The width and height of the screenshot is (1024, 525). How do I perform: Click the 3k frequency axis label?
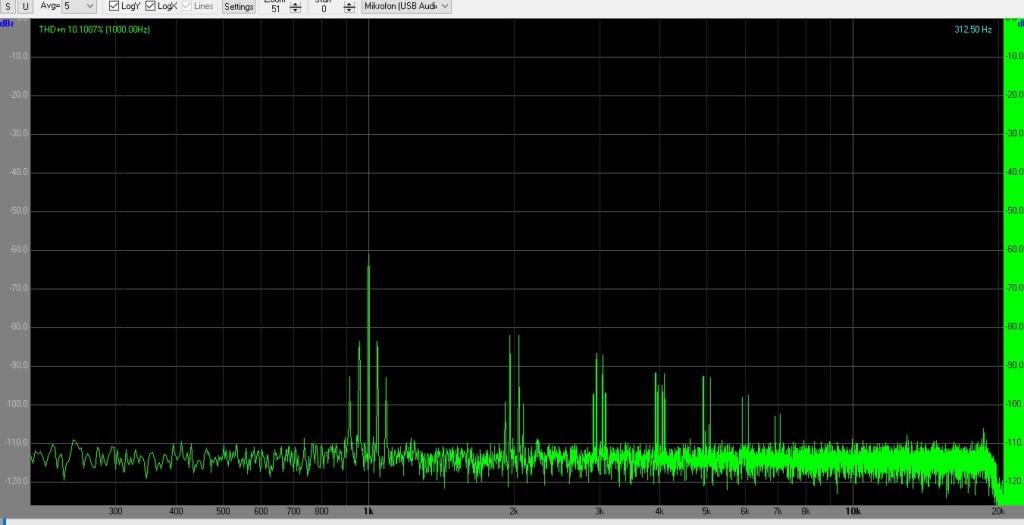tap(599, 511)
